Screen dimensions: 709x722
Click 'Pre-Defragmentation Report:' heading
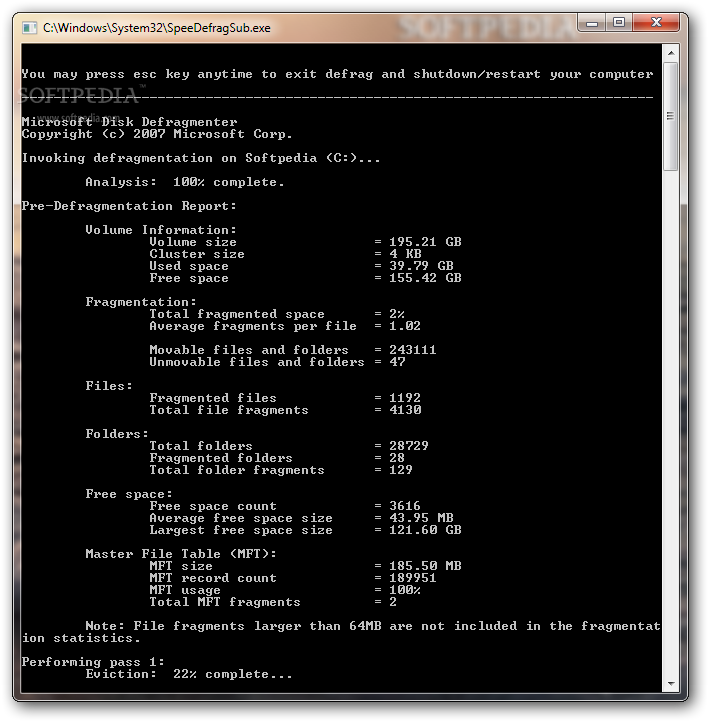[x=129, y=206]
